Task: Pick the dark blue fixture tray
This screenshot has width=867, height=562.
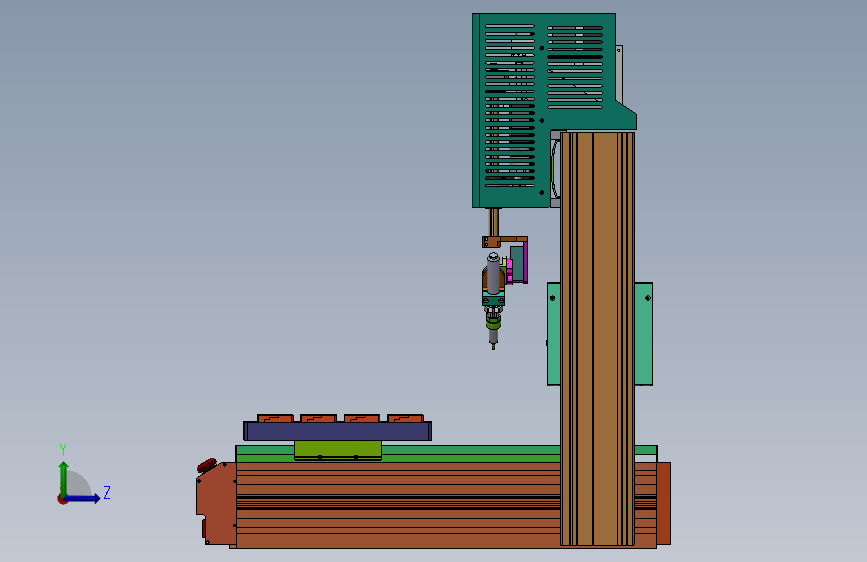Action: point(337,431)
